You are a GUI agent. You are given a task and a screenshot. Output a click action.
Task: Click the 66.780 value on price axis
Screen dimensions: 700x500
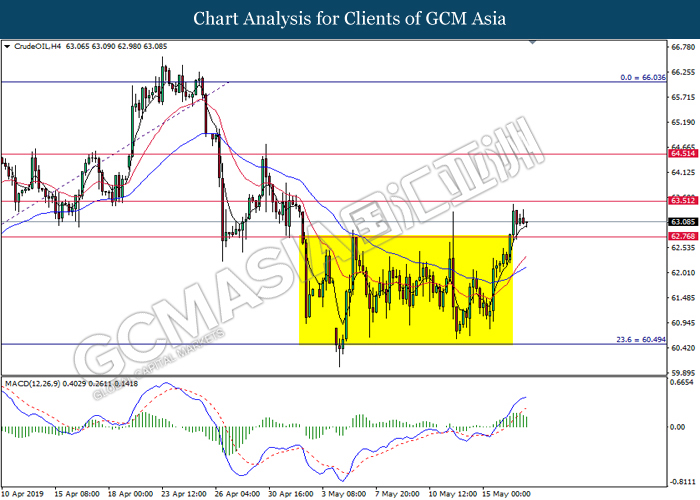point(683,47)
